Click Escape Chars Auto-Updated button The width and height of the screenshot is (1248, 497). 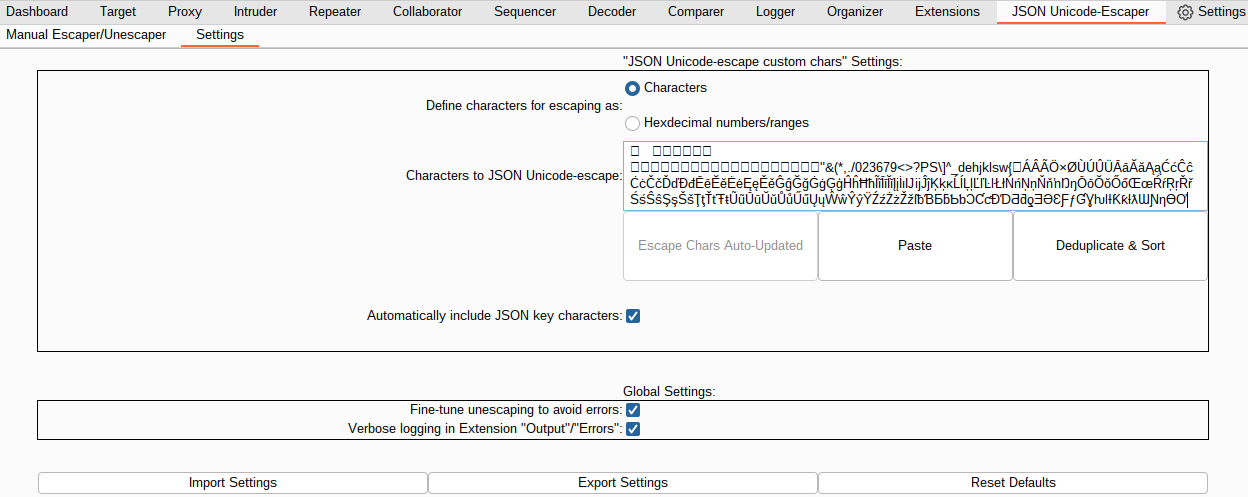[720, 246]
